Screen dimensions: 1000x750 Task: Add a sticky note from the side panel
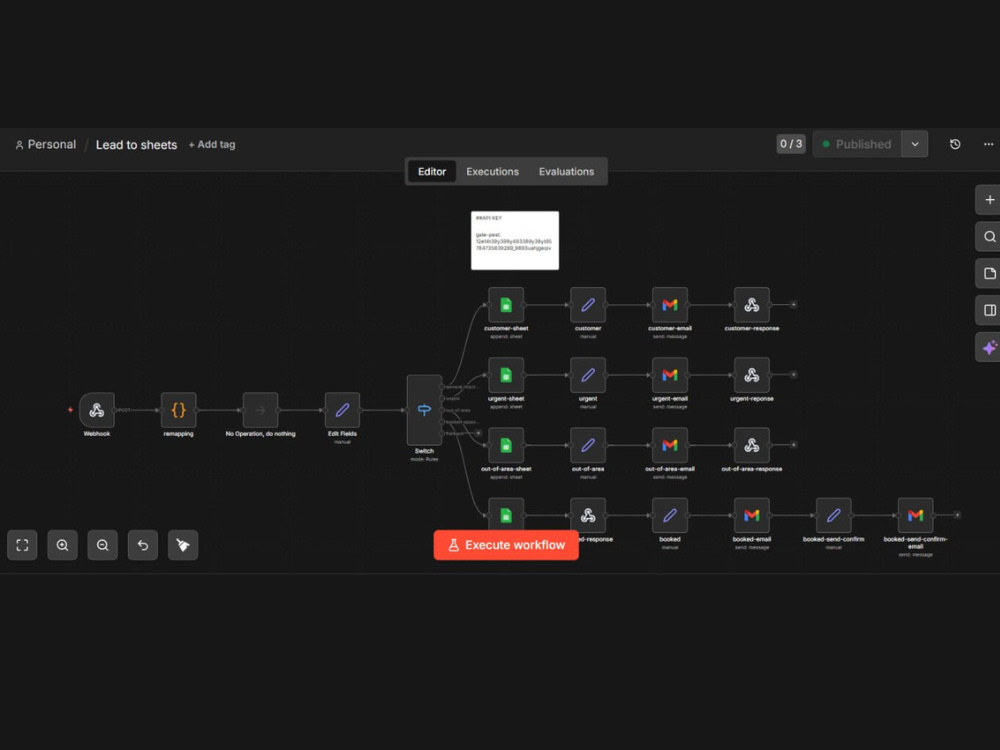[989, 274]
